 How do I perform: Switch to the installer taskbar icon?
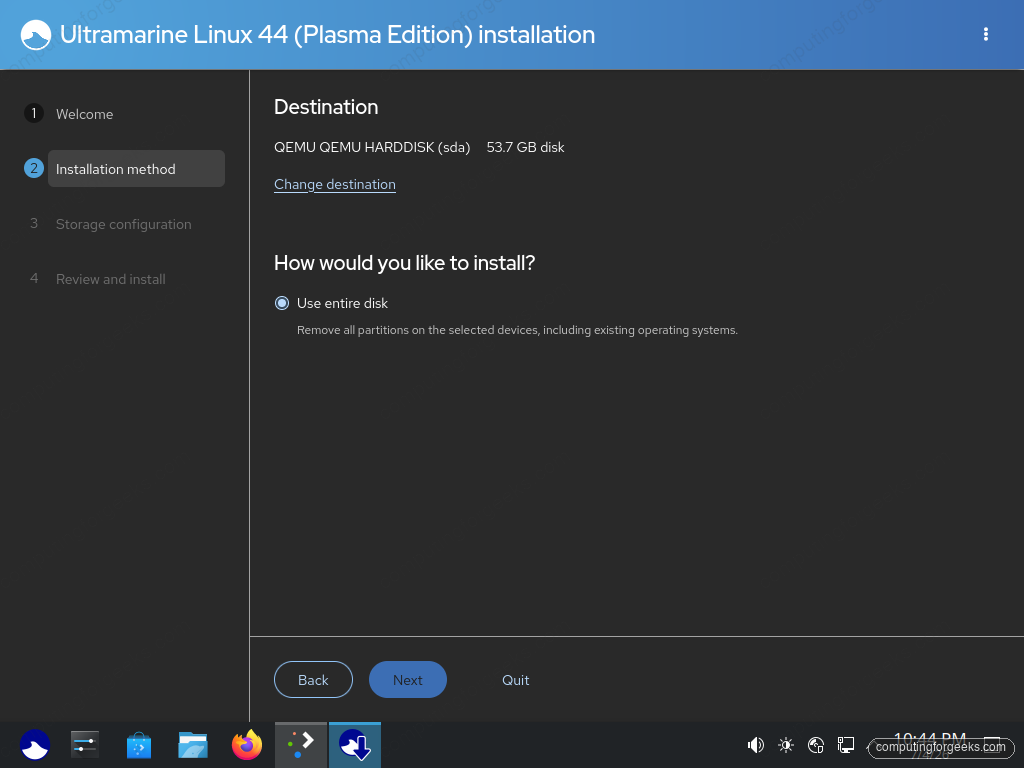[x=355, y=744]
